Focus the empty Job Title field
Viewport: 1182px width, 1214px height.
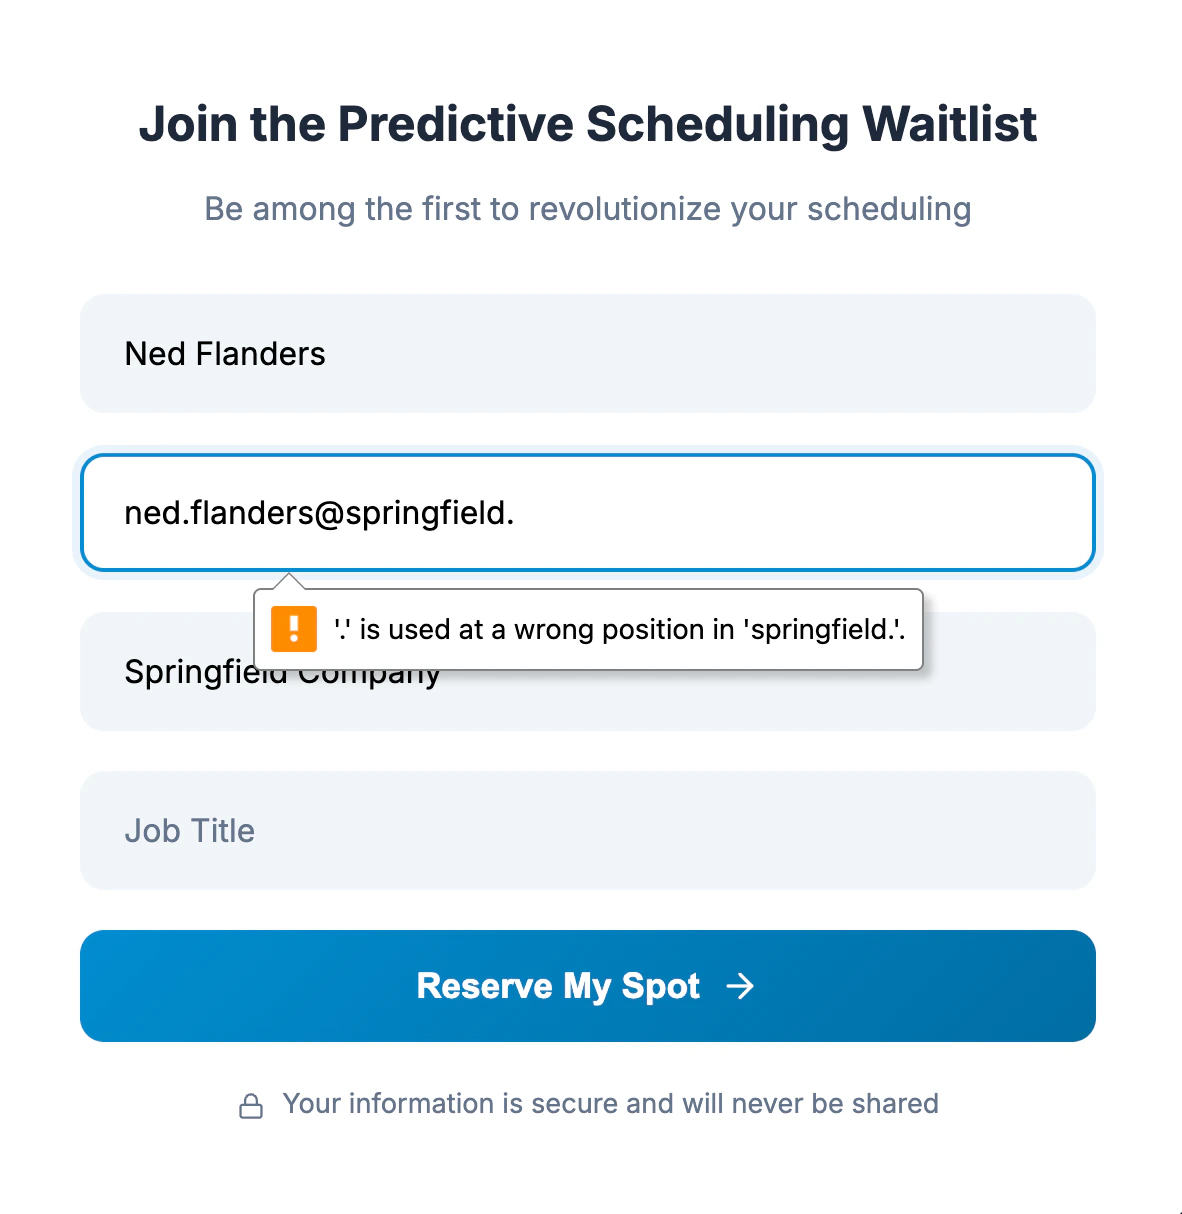pos(588,830)
